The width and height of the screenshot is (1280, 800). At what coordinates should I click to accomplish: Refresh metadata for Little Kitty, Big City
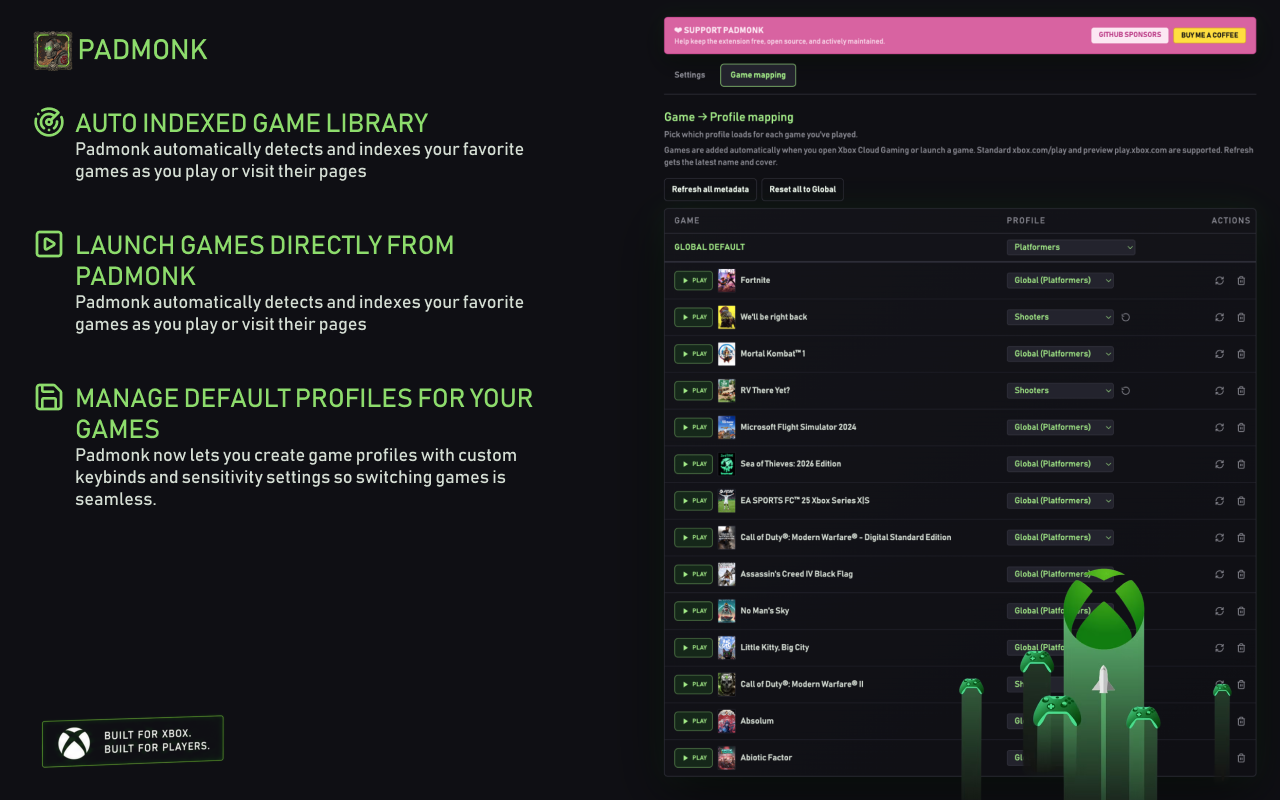click(1219, 648)
